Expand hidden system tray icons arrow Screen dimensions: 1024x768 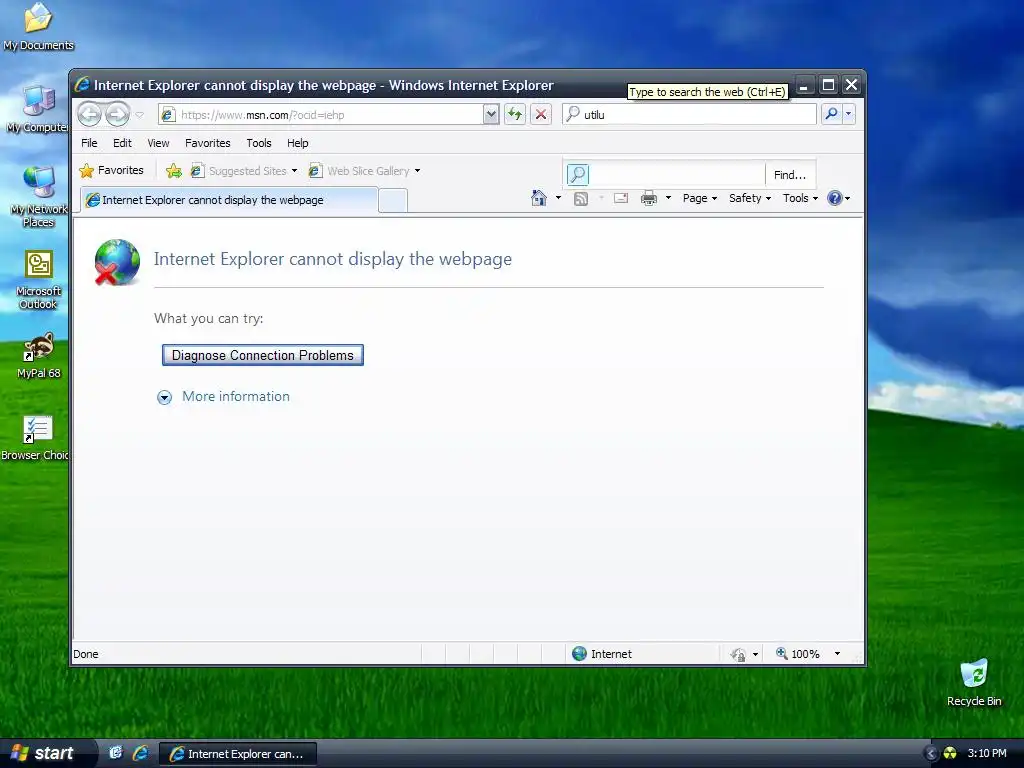931,754
